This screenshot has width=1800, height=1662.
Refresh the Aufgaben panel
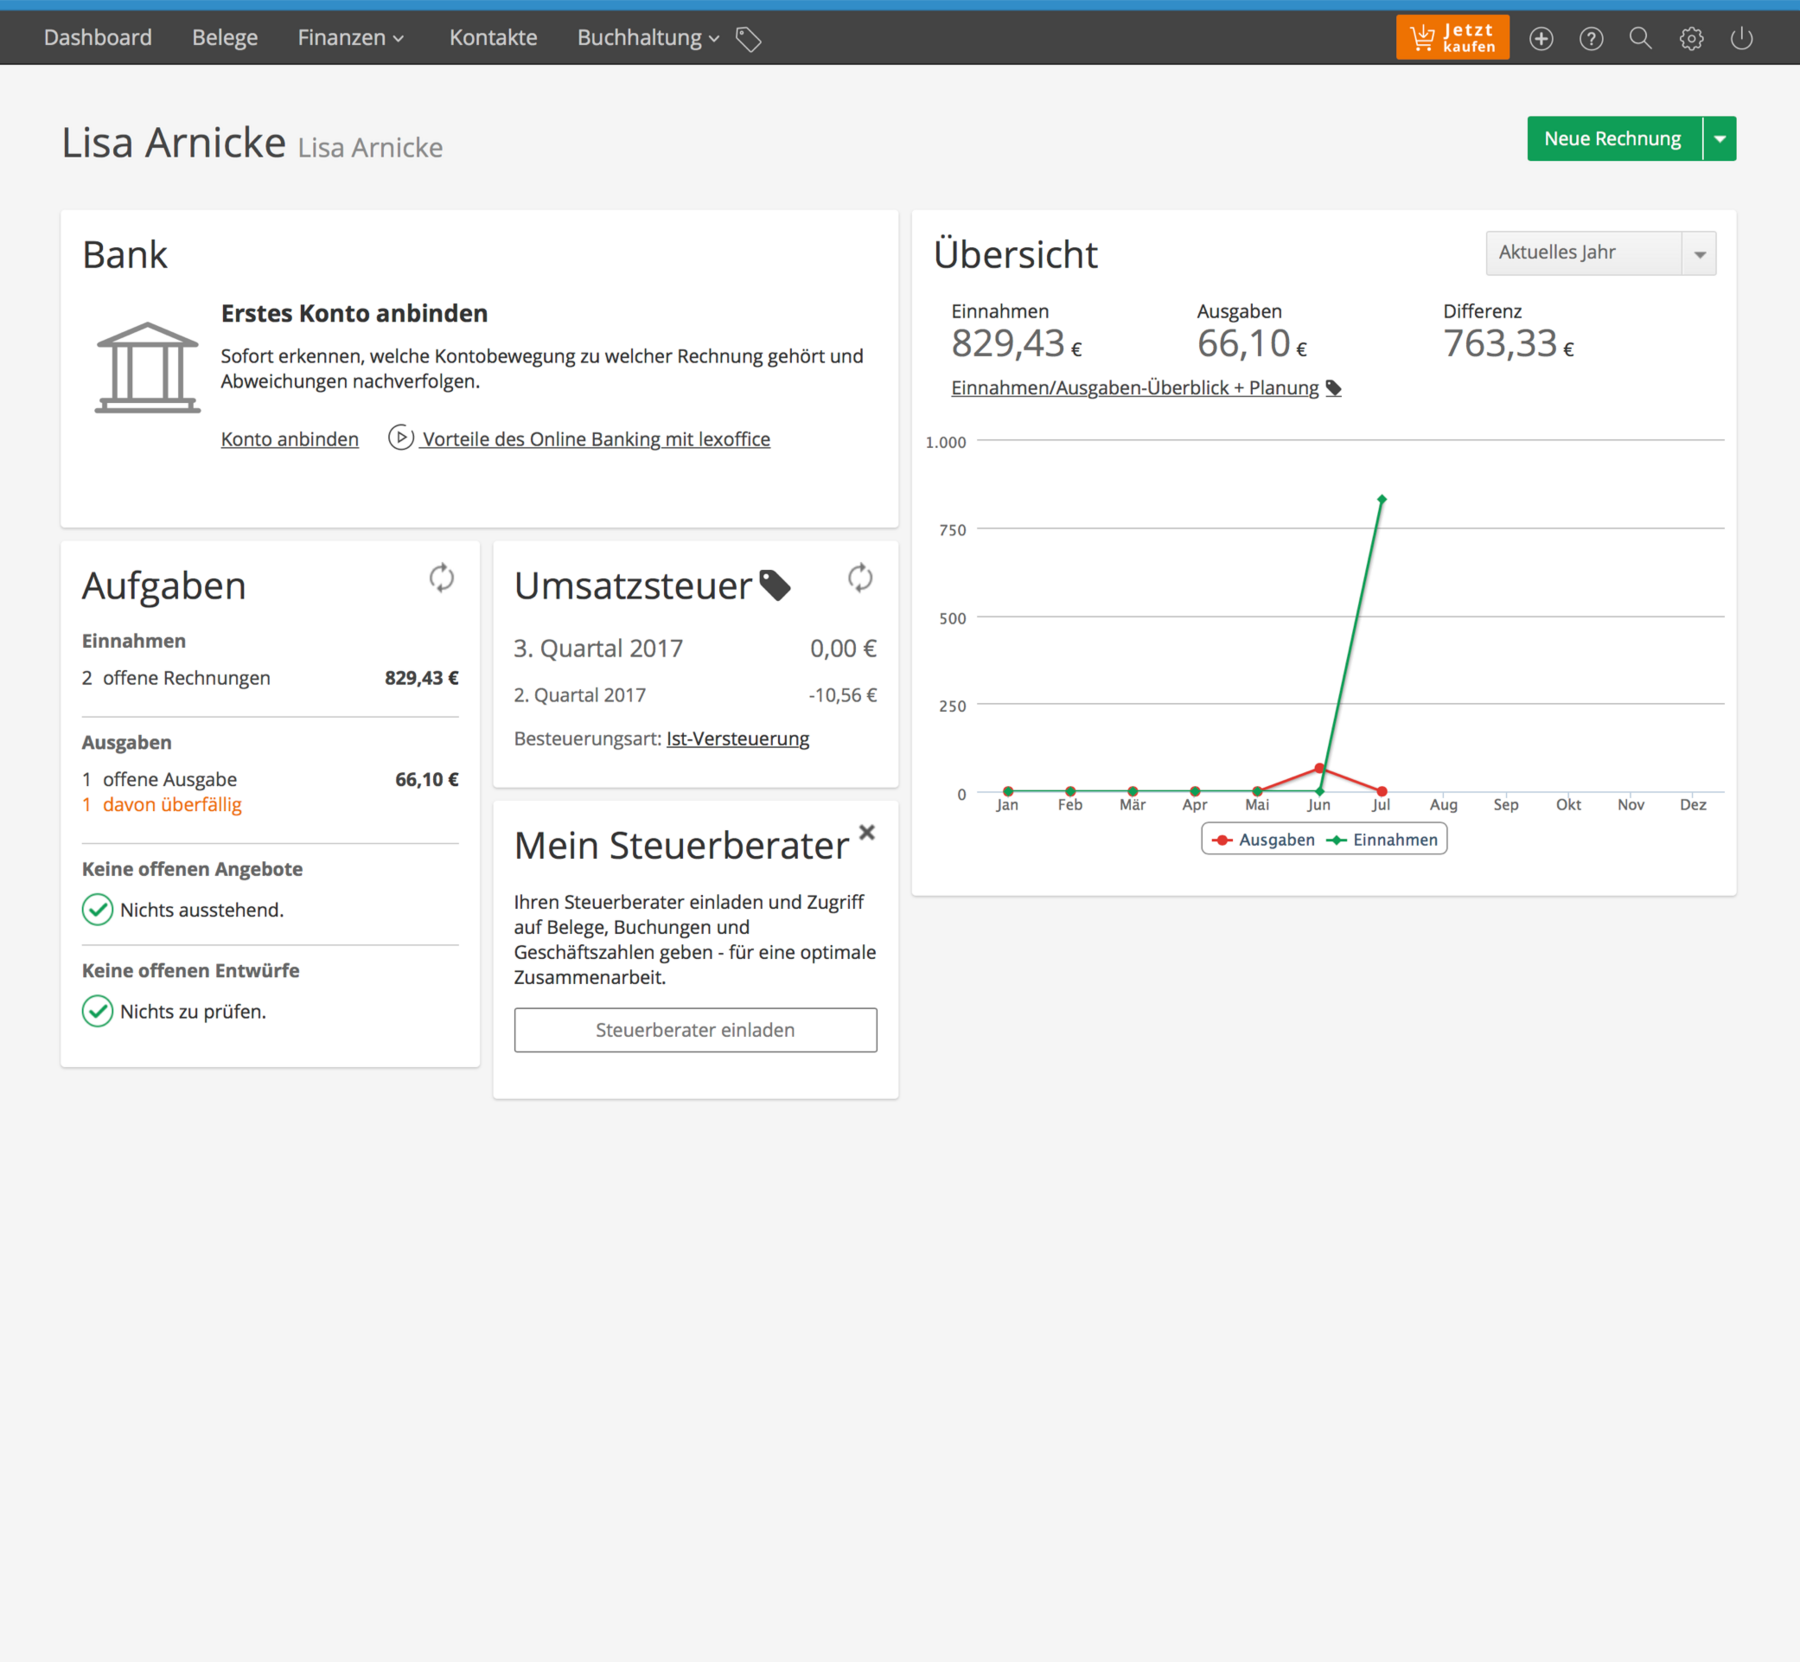pos(442,578)
